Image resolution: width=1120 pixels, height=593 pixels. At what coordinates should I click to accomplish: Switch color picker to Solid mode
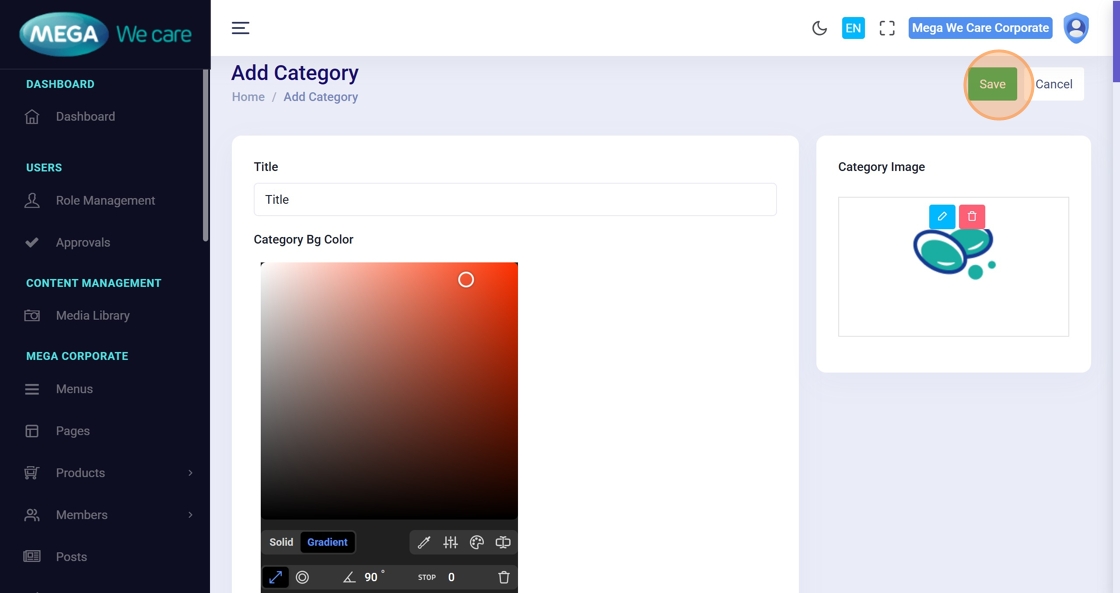click(x=281, y=542)
